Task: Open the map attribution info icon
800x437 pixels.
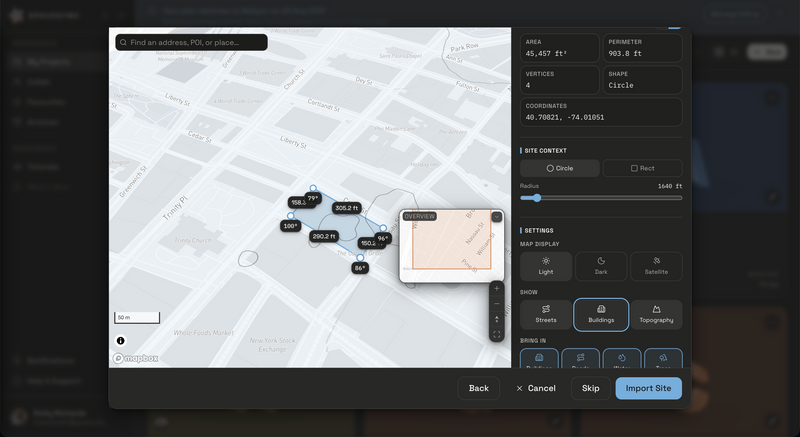Action: tap(120, 341)
